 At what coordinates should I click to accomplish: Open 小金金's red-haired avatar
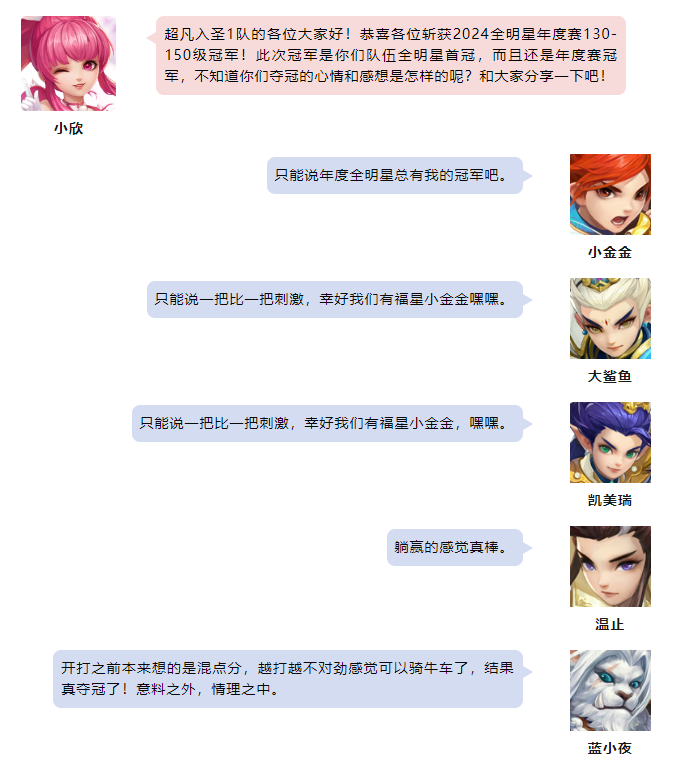point(610,194)
